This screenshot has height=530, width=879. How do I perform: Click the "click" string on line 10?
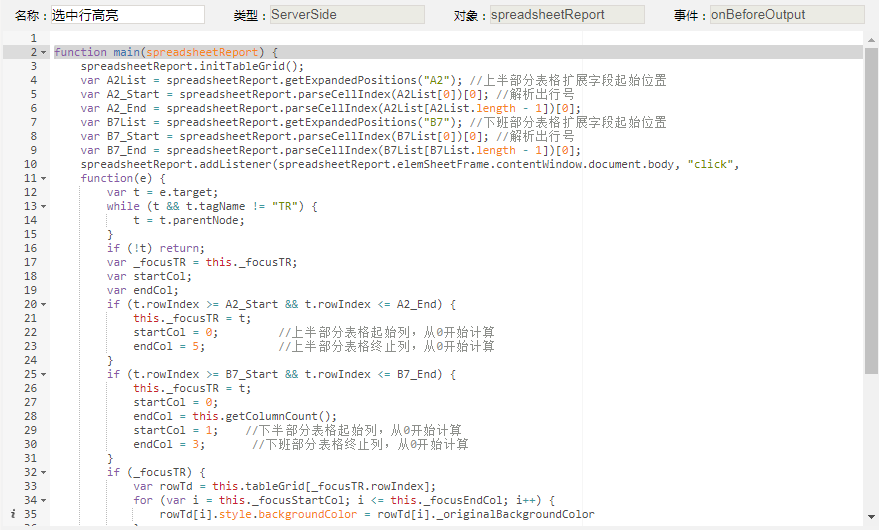click(x=710, y=164)
